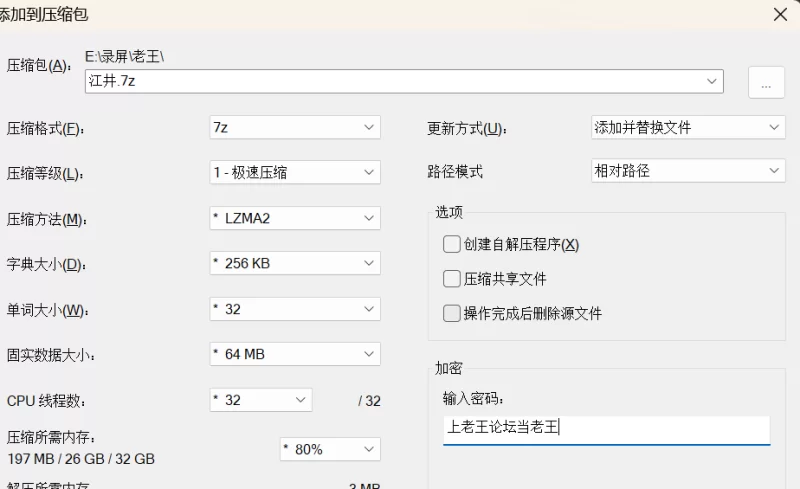Expand the 字典大小 256 KB dropdown
Image resolution: width=800 pixels, height=489 pixels.
tap(295, 263)
